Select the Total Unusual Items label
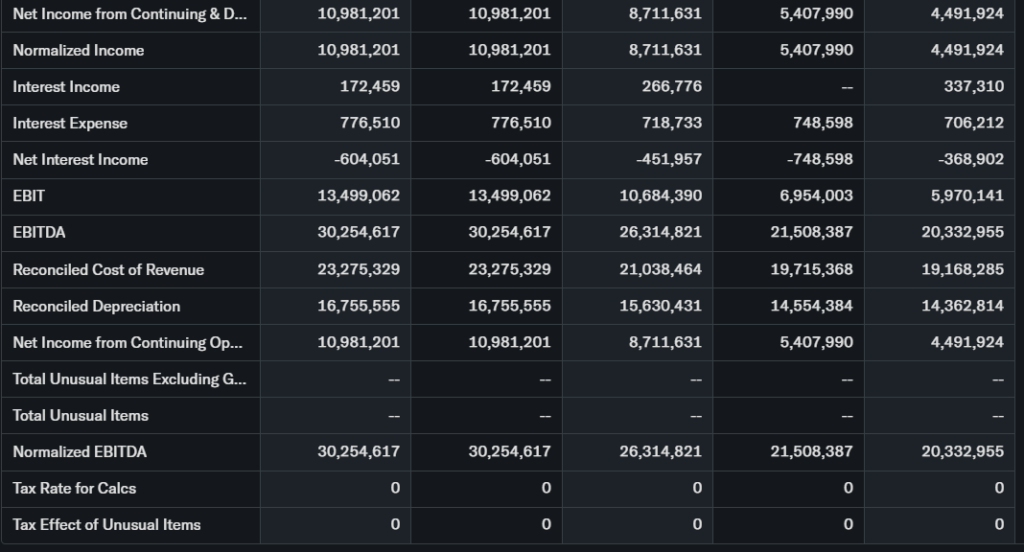The image size is (1024, 552). click(x=80, y=415)
